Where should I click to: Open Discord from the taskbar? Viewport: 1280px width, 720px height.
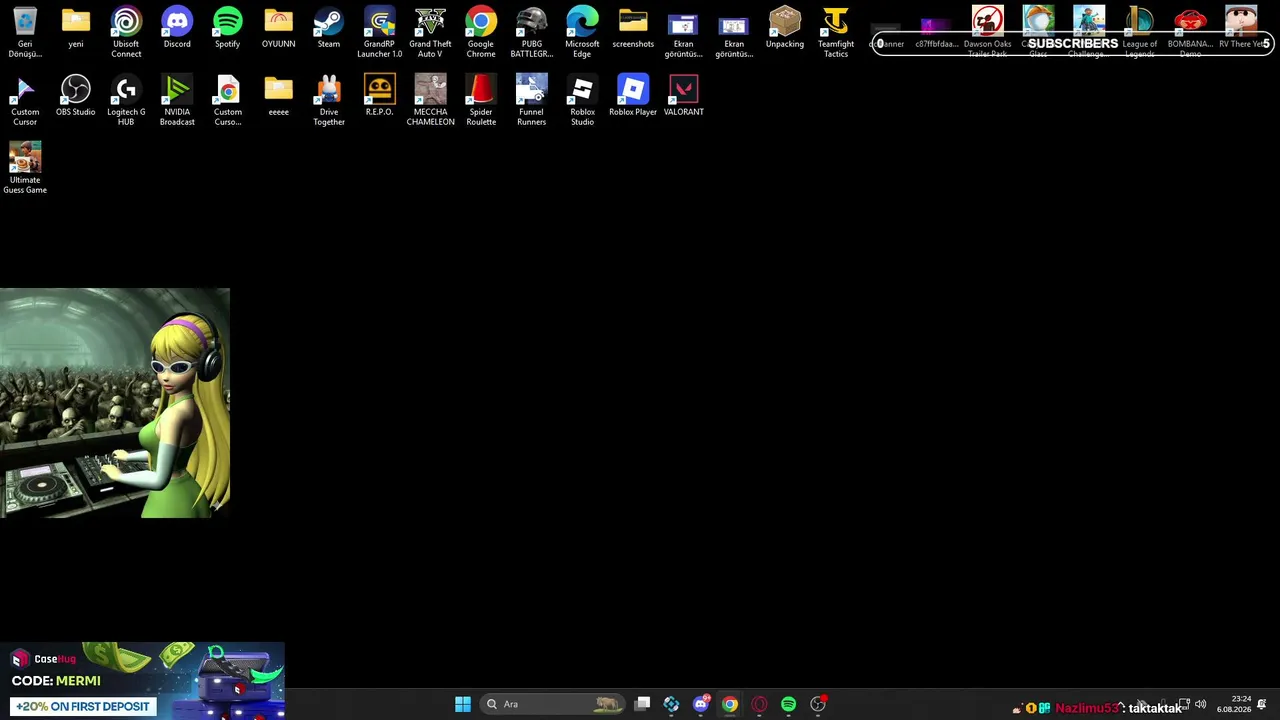(701, 704)
